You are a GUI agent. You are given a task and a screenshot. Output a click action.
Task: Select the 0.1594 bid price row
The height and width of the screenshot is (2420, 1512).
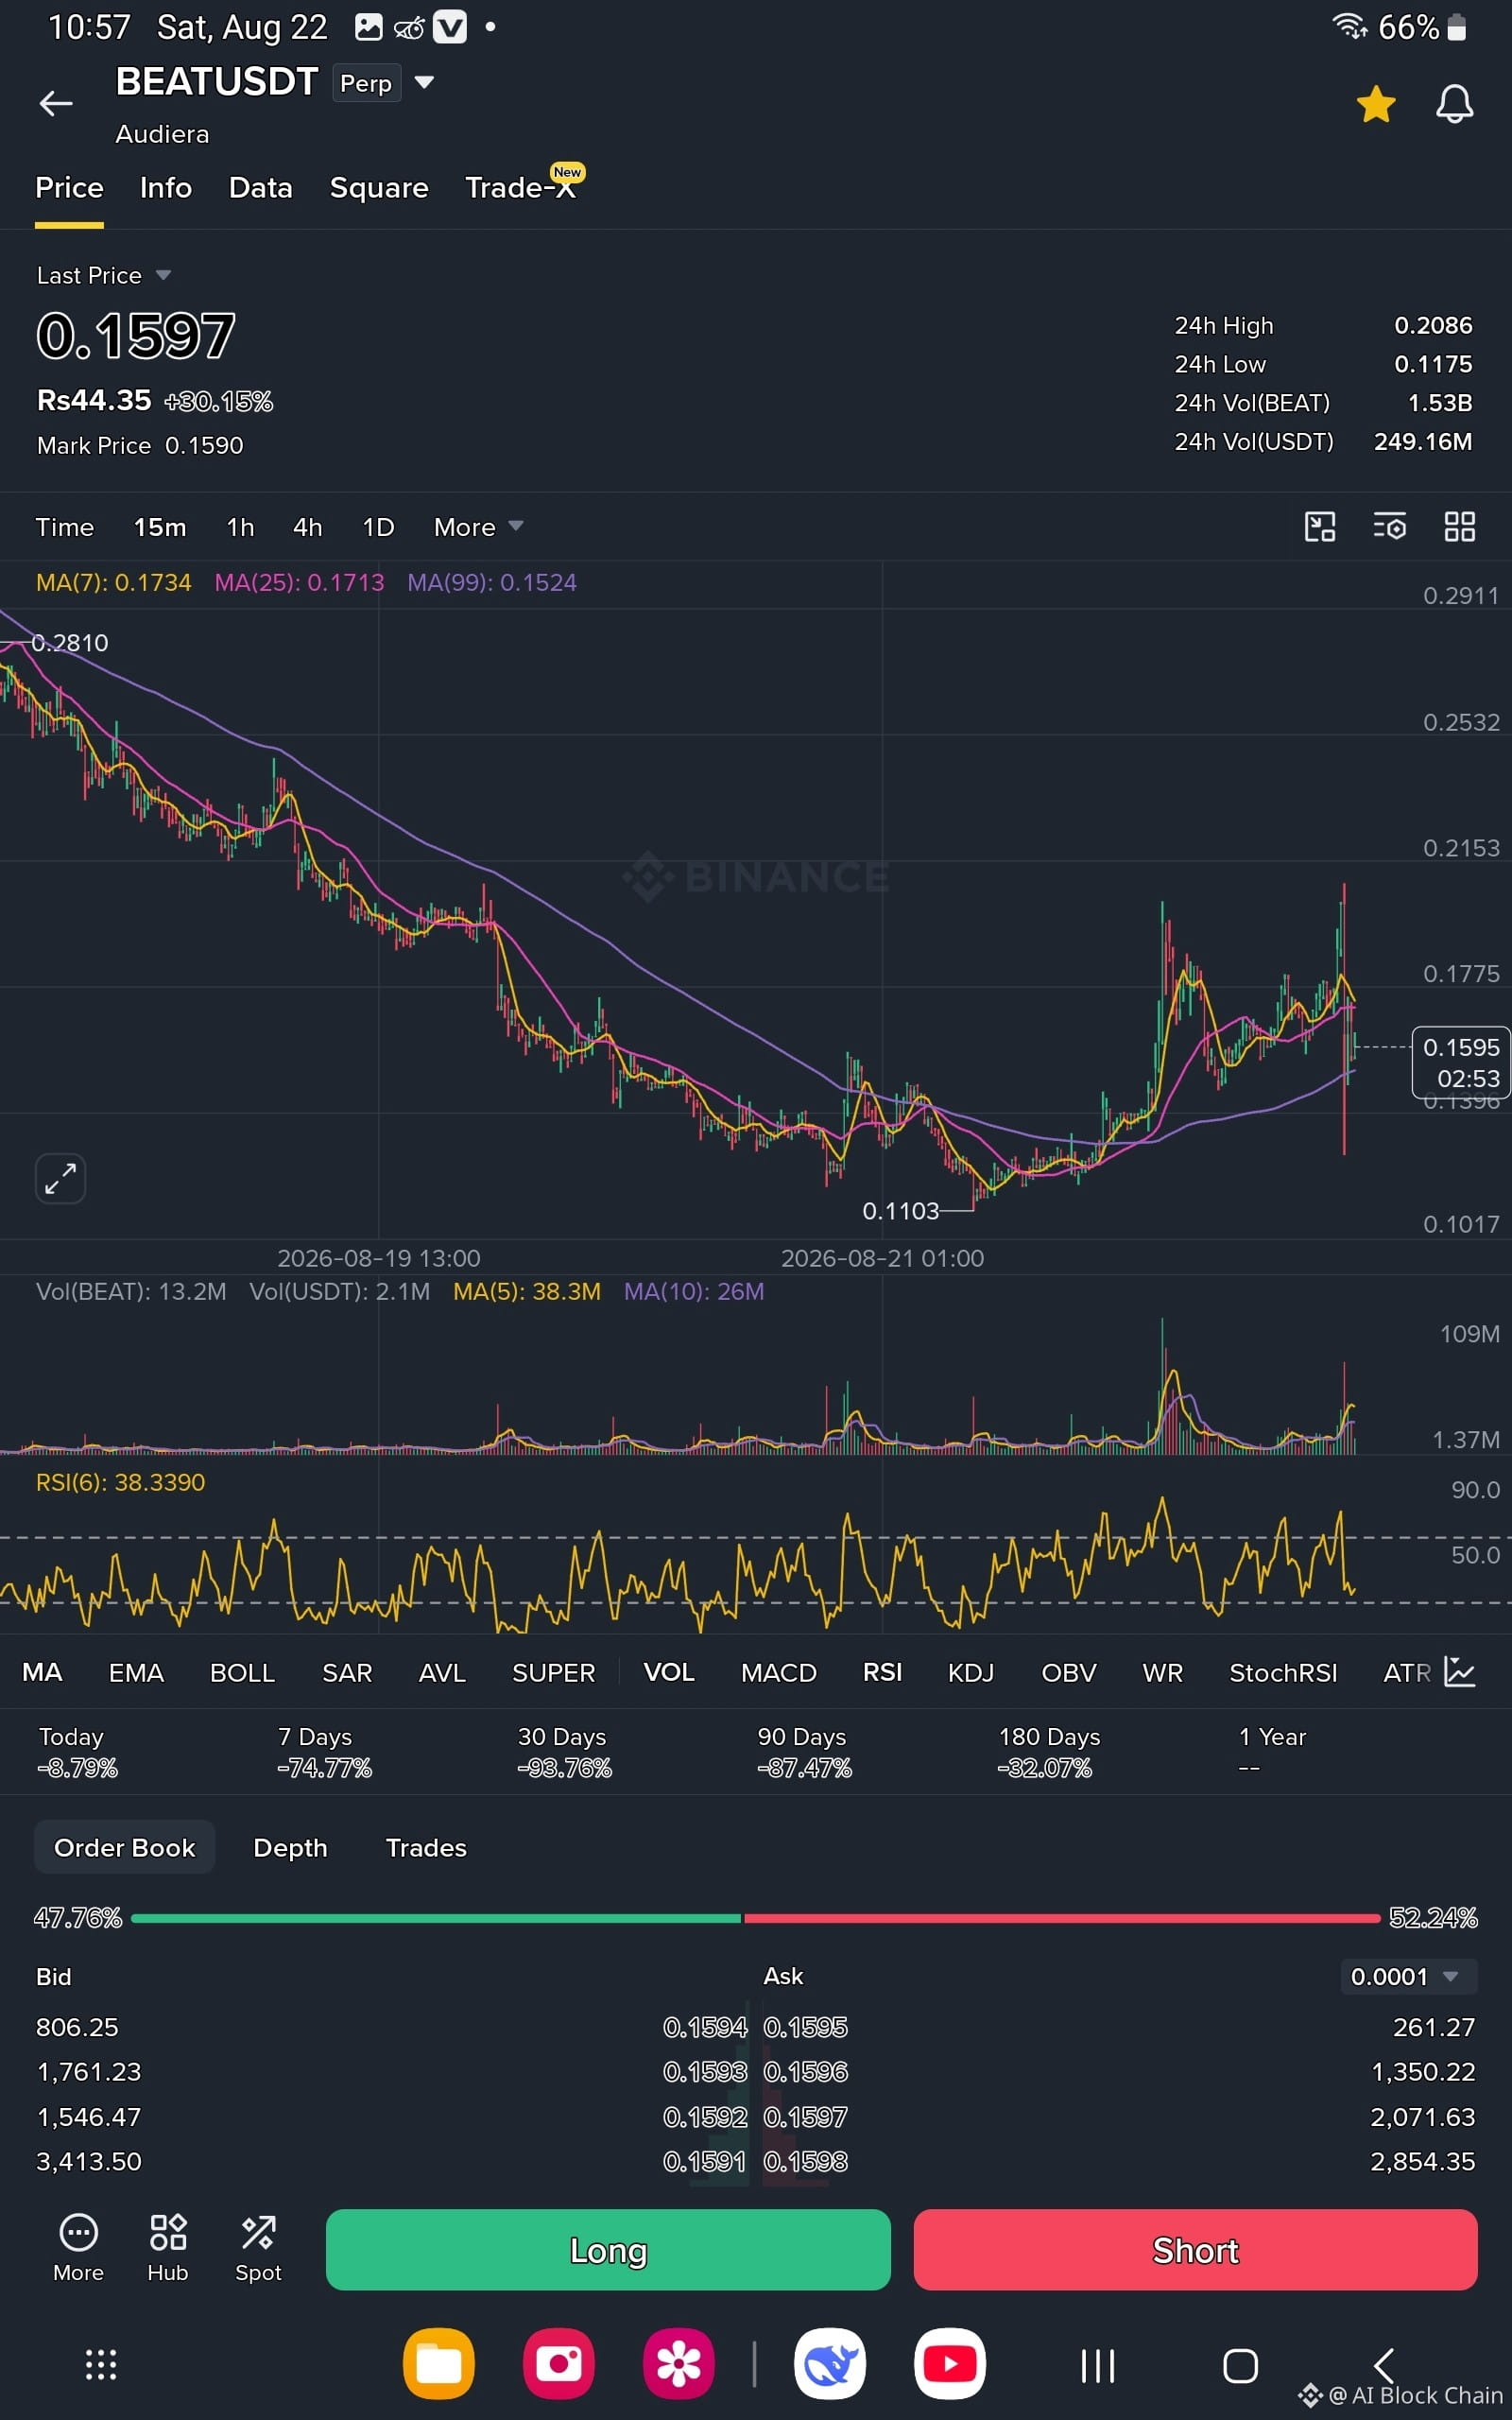[392, 2027]
